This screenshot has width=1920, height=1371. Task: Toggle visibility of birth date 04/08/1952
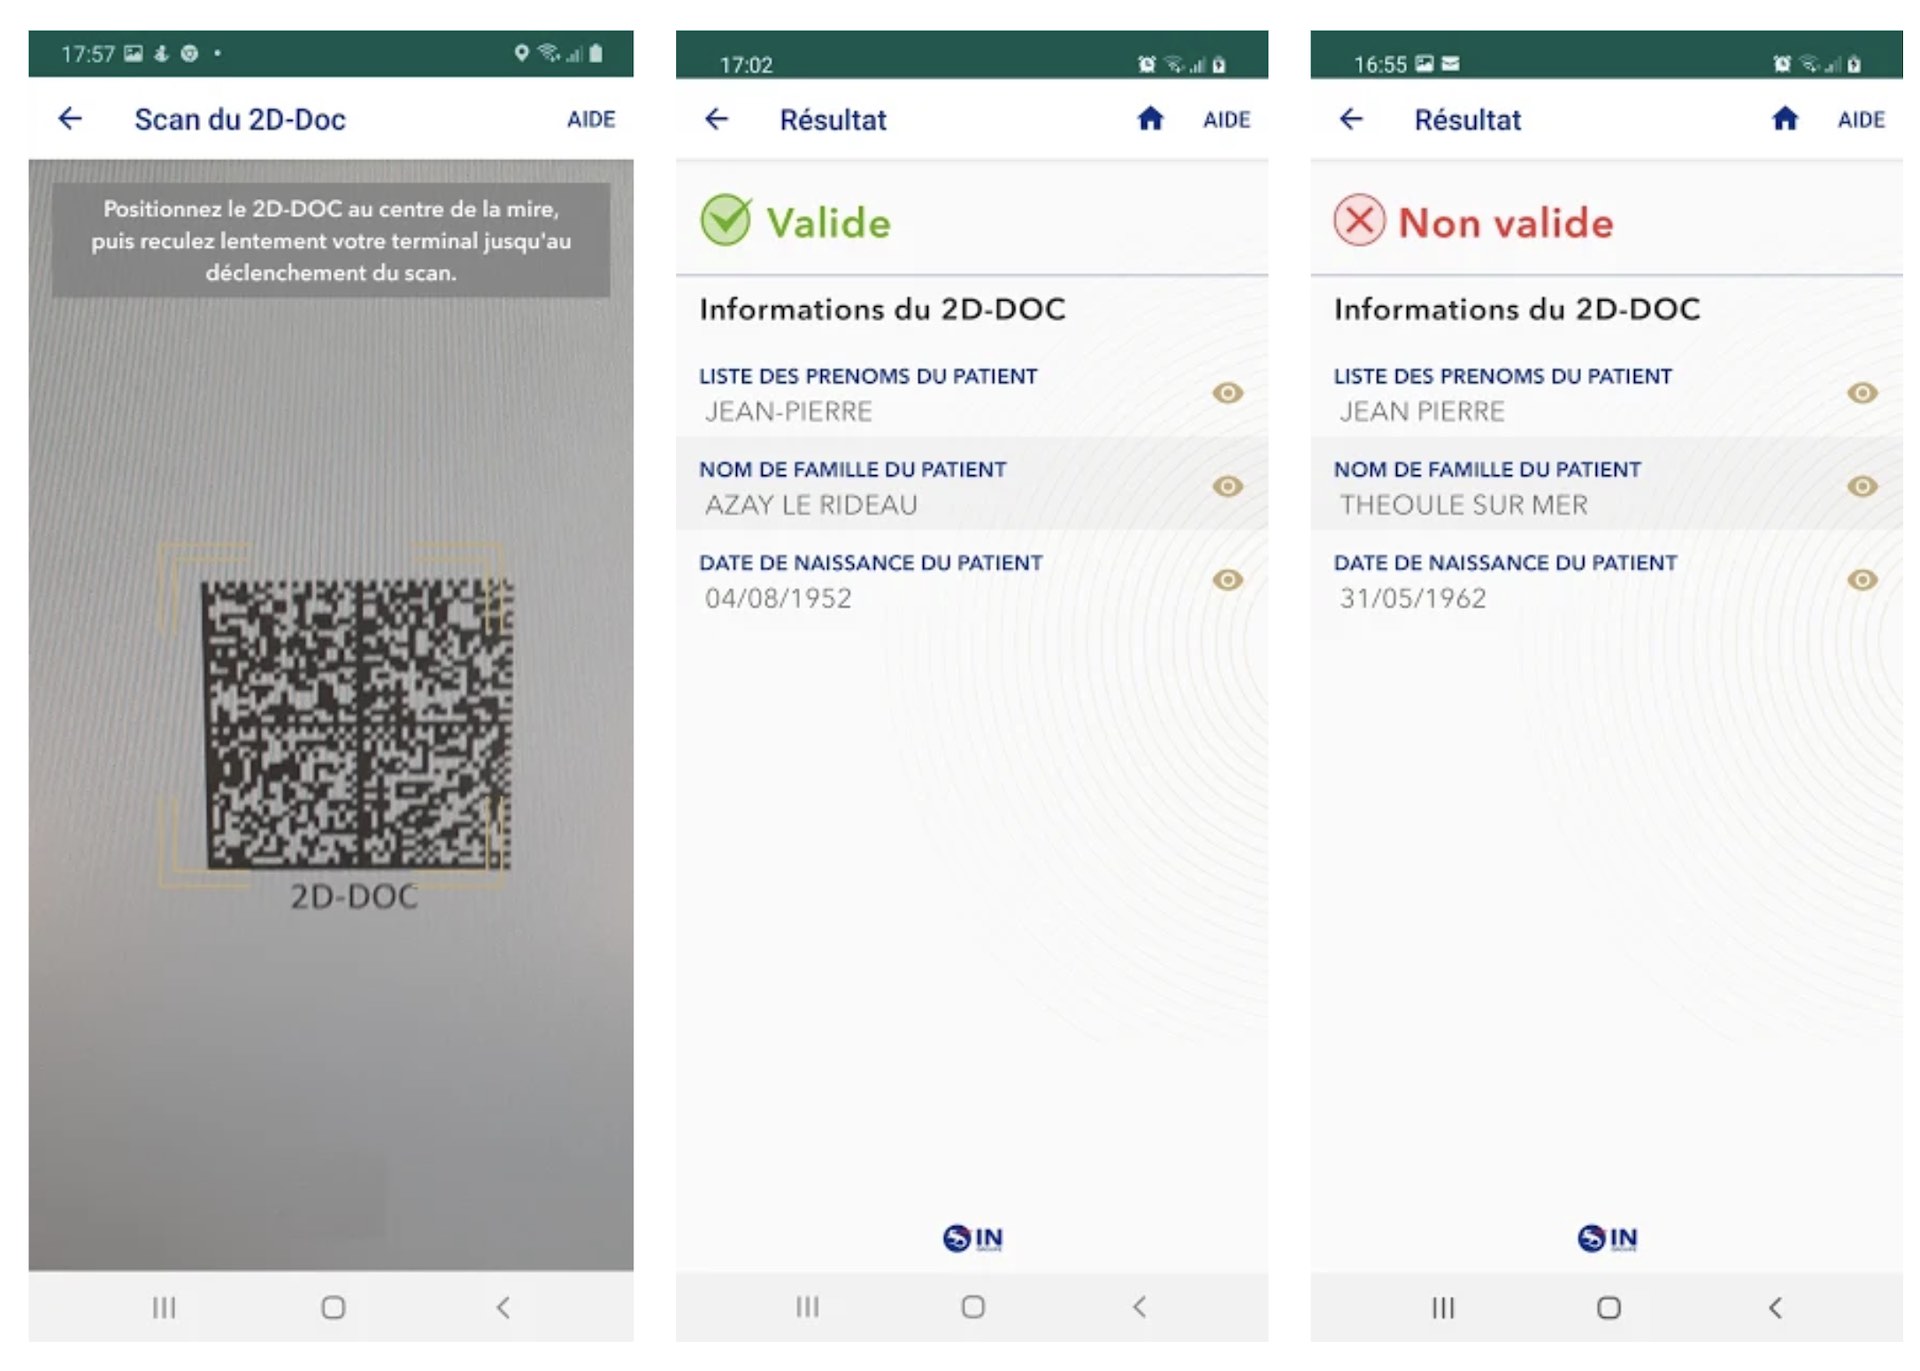tap(1228, 580)
